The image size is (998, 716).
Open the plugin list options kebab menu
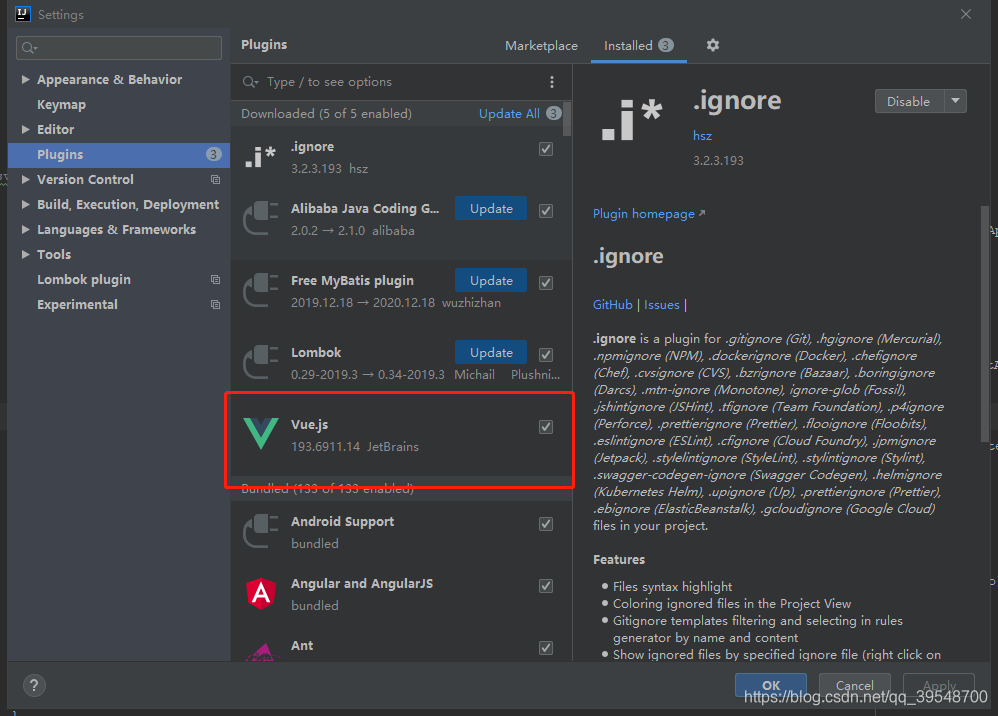[x=552, y=82]
